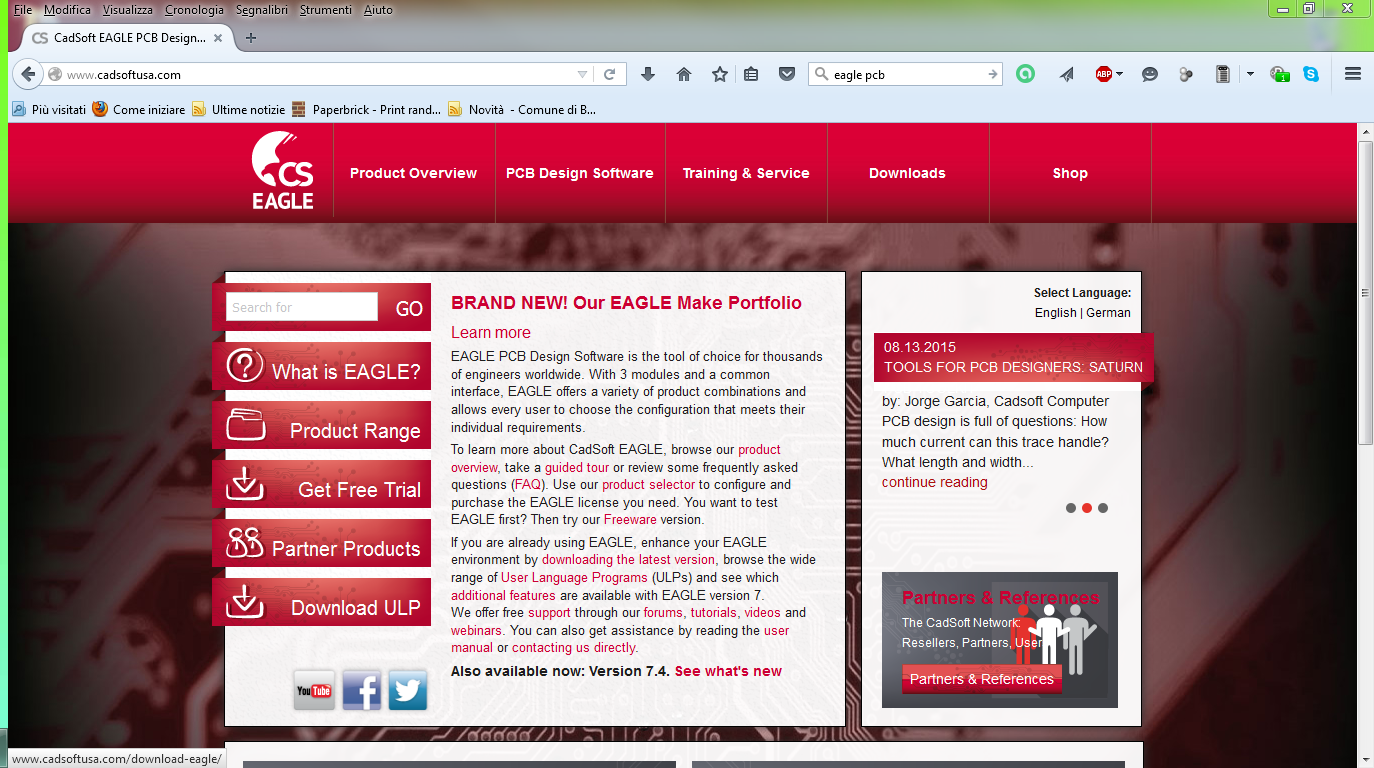Click the Partners & References red button
Image resolution: width=1374 pixels, height=768 pixels.
click(x=981, y=679)
